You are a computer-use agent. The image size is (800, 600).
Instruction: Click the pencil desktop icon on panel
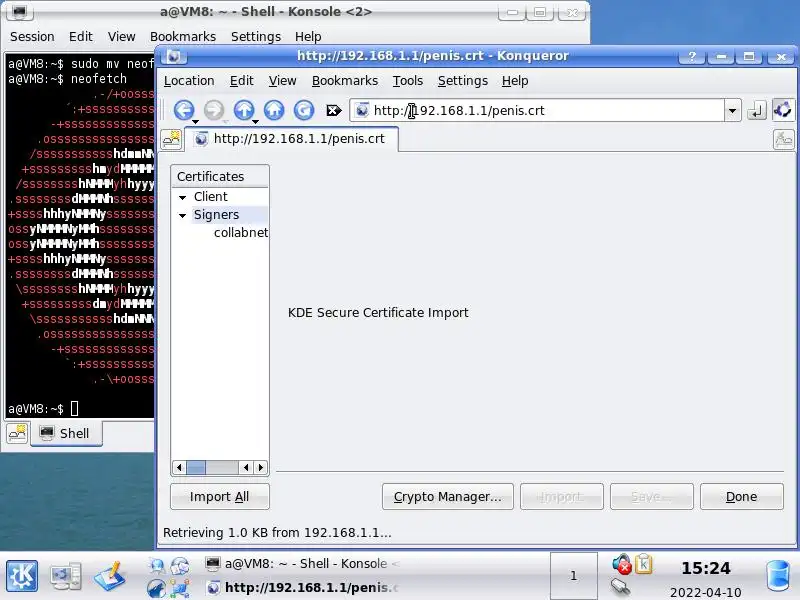[110, 576]
